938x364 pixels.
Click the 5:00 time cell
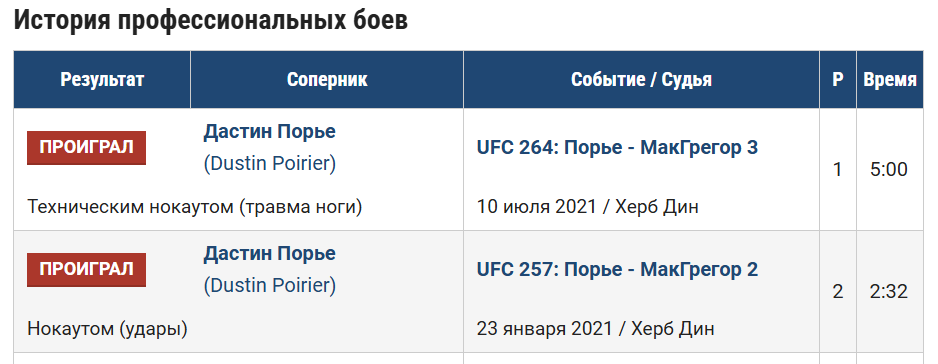pyautogui.click(x=889, y=170)
